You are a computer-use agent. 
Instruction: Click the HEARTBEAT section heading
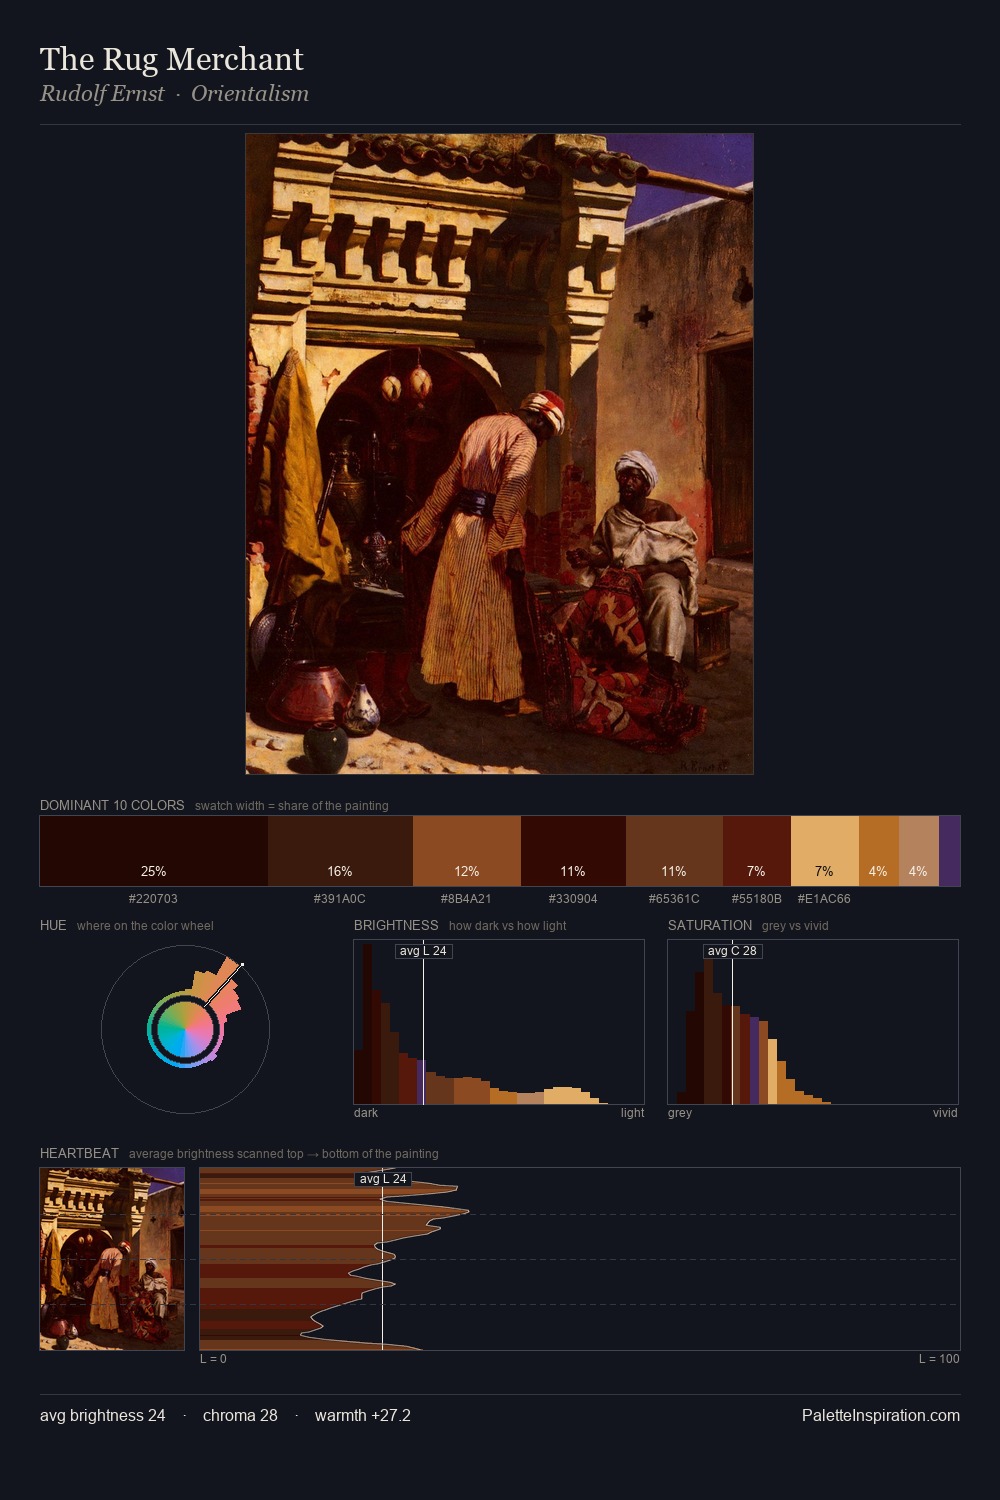point(79,1153)
